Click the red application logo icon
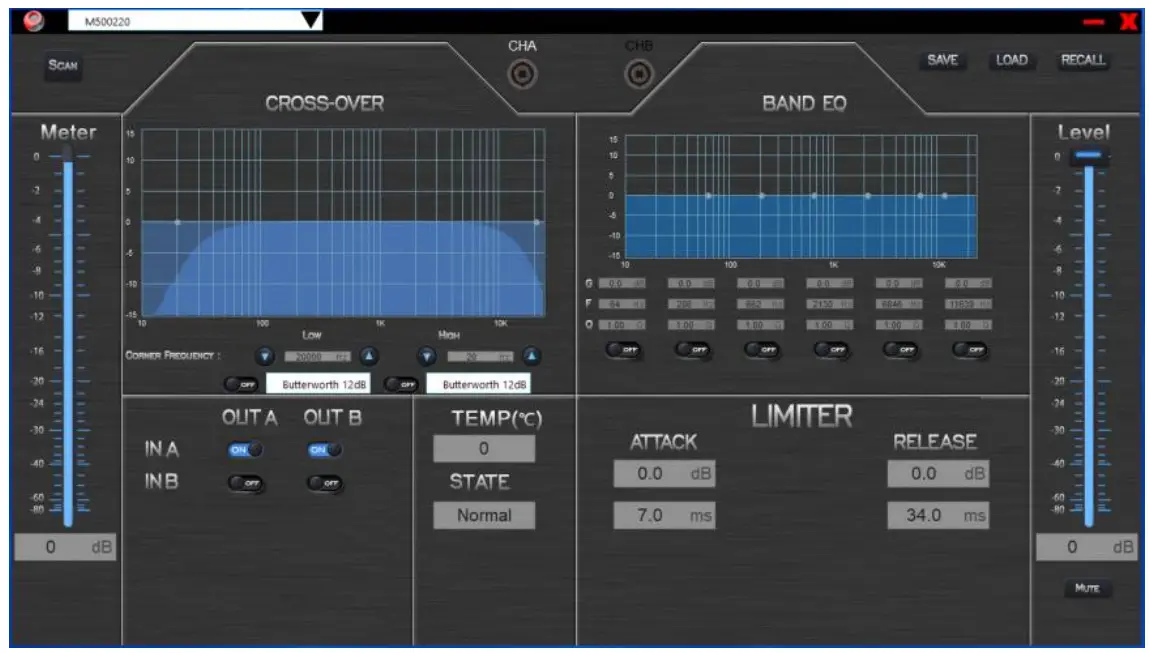This screenshot has width=1149, height=653. click(34, 21)
